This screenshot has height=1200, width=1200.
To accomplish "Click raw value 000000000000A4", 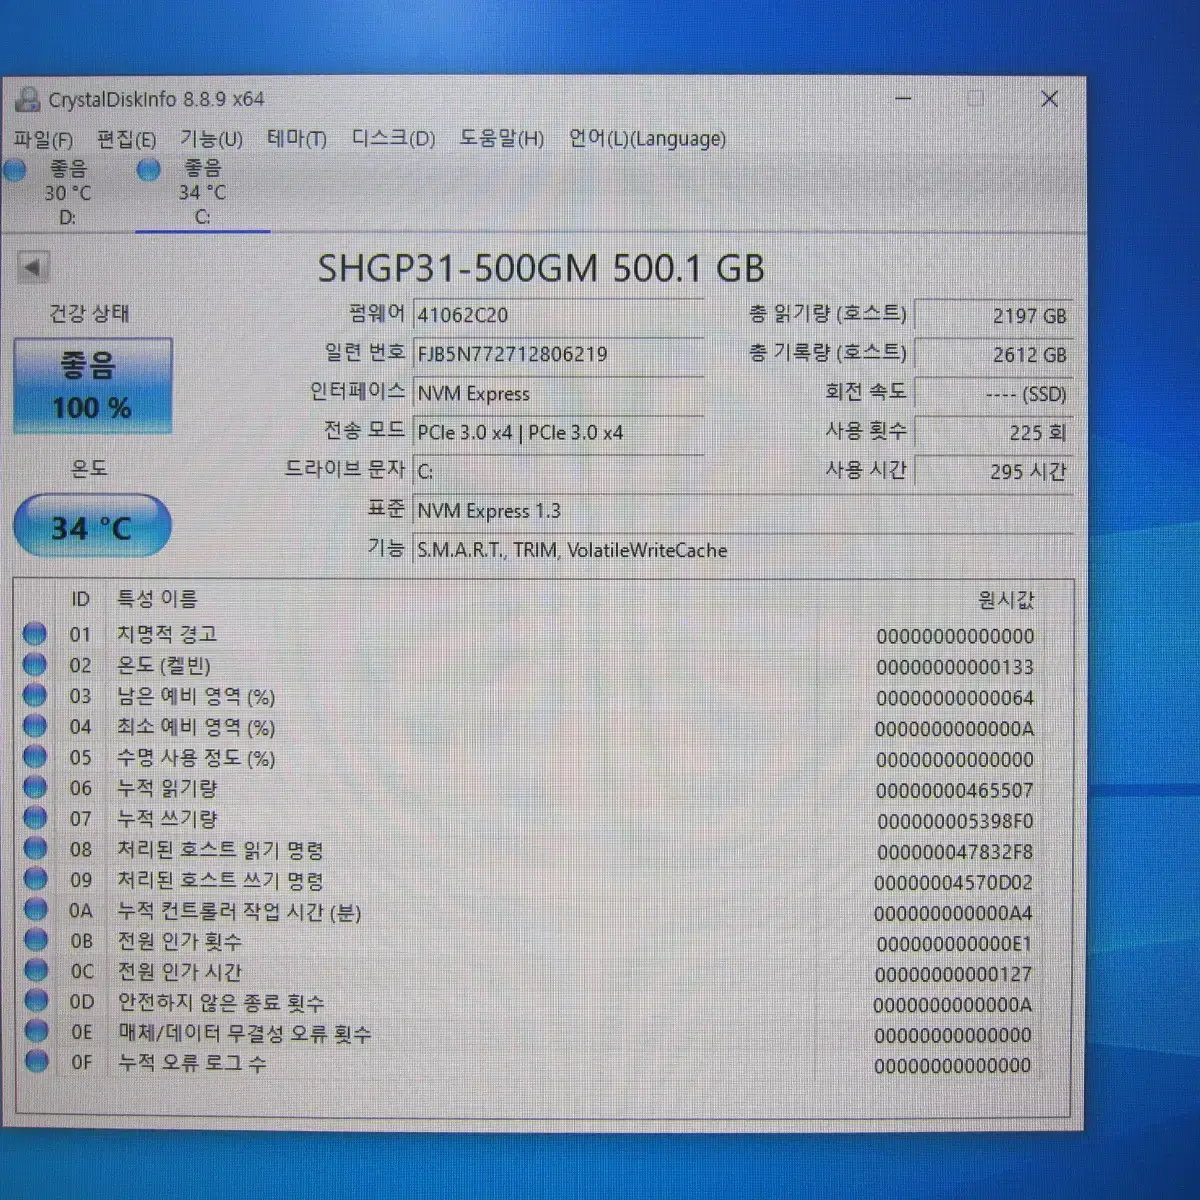I will click(953, 913).
